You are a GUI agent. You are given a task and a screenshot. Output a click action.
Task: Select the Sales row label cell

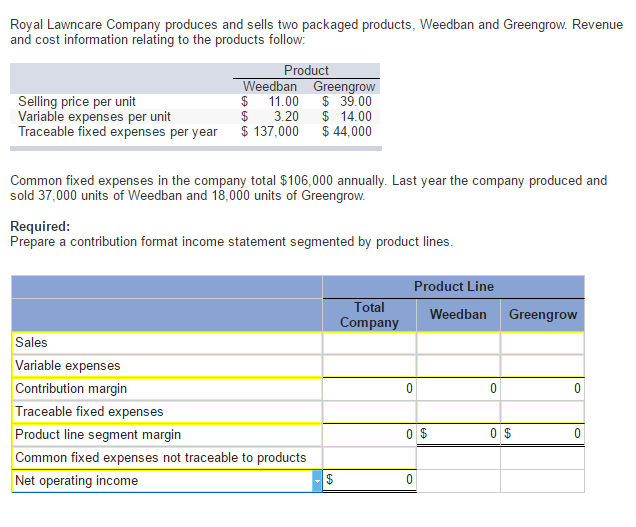pyautogui.click(x=167, y=342)
